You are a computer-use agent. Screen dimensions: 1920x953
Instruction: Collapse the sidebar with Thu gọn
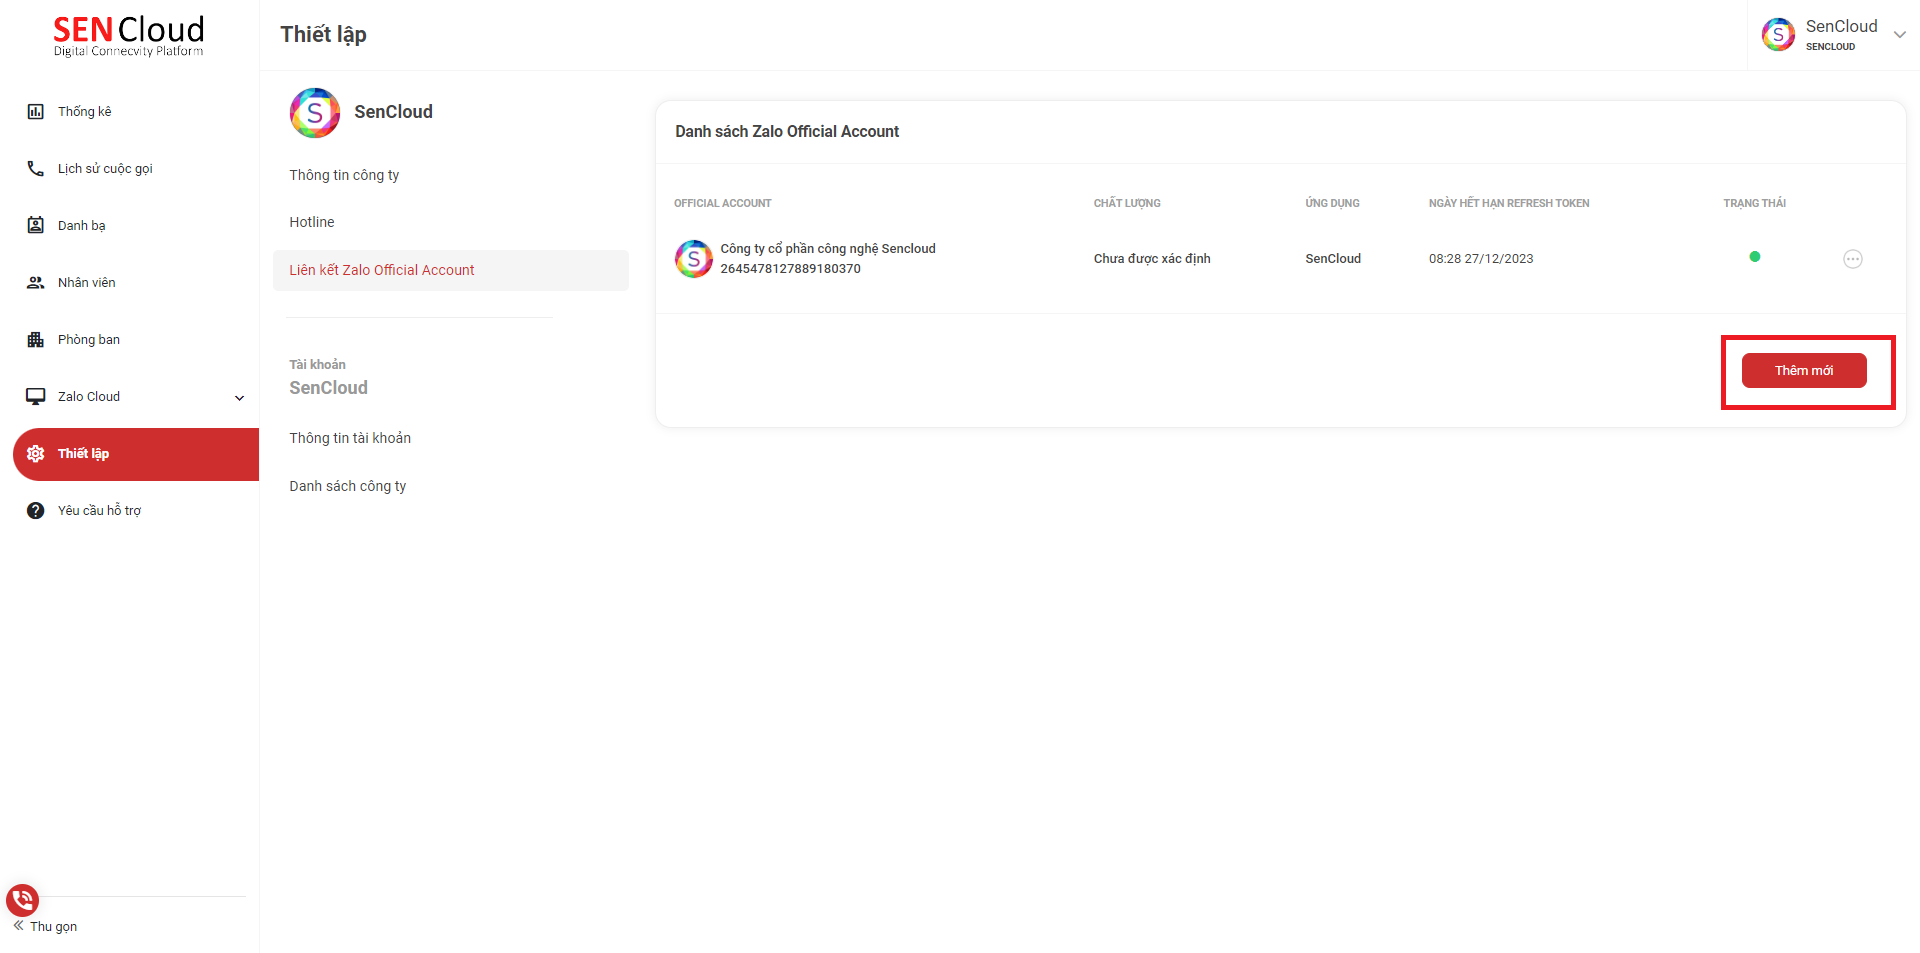coord(46,927)
